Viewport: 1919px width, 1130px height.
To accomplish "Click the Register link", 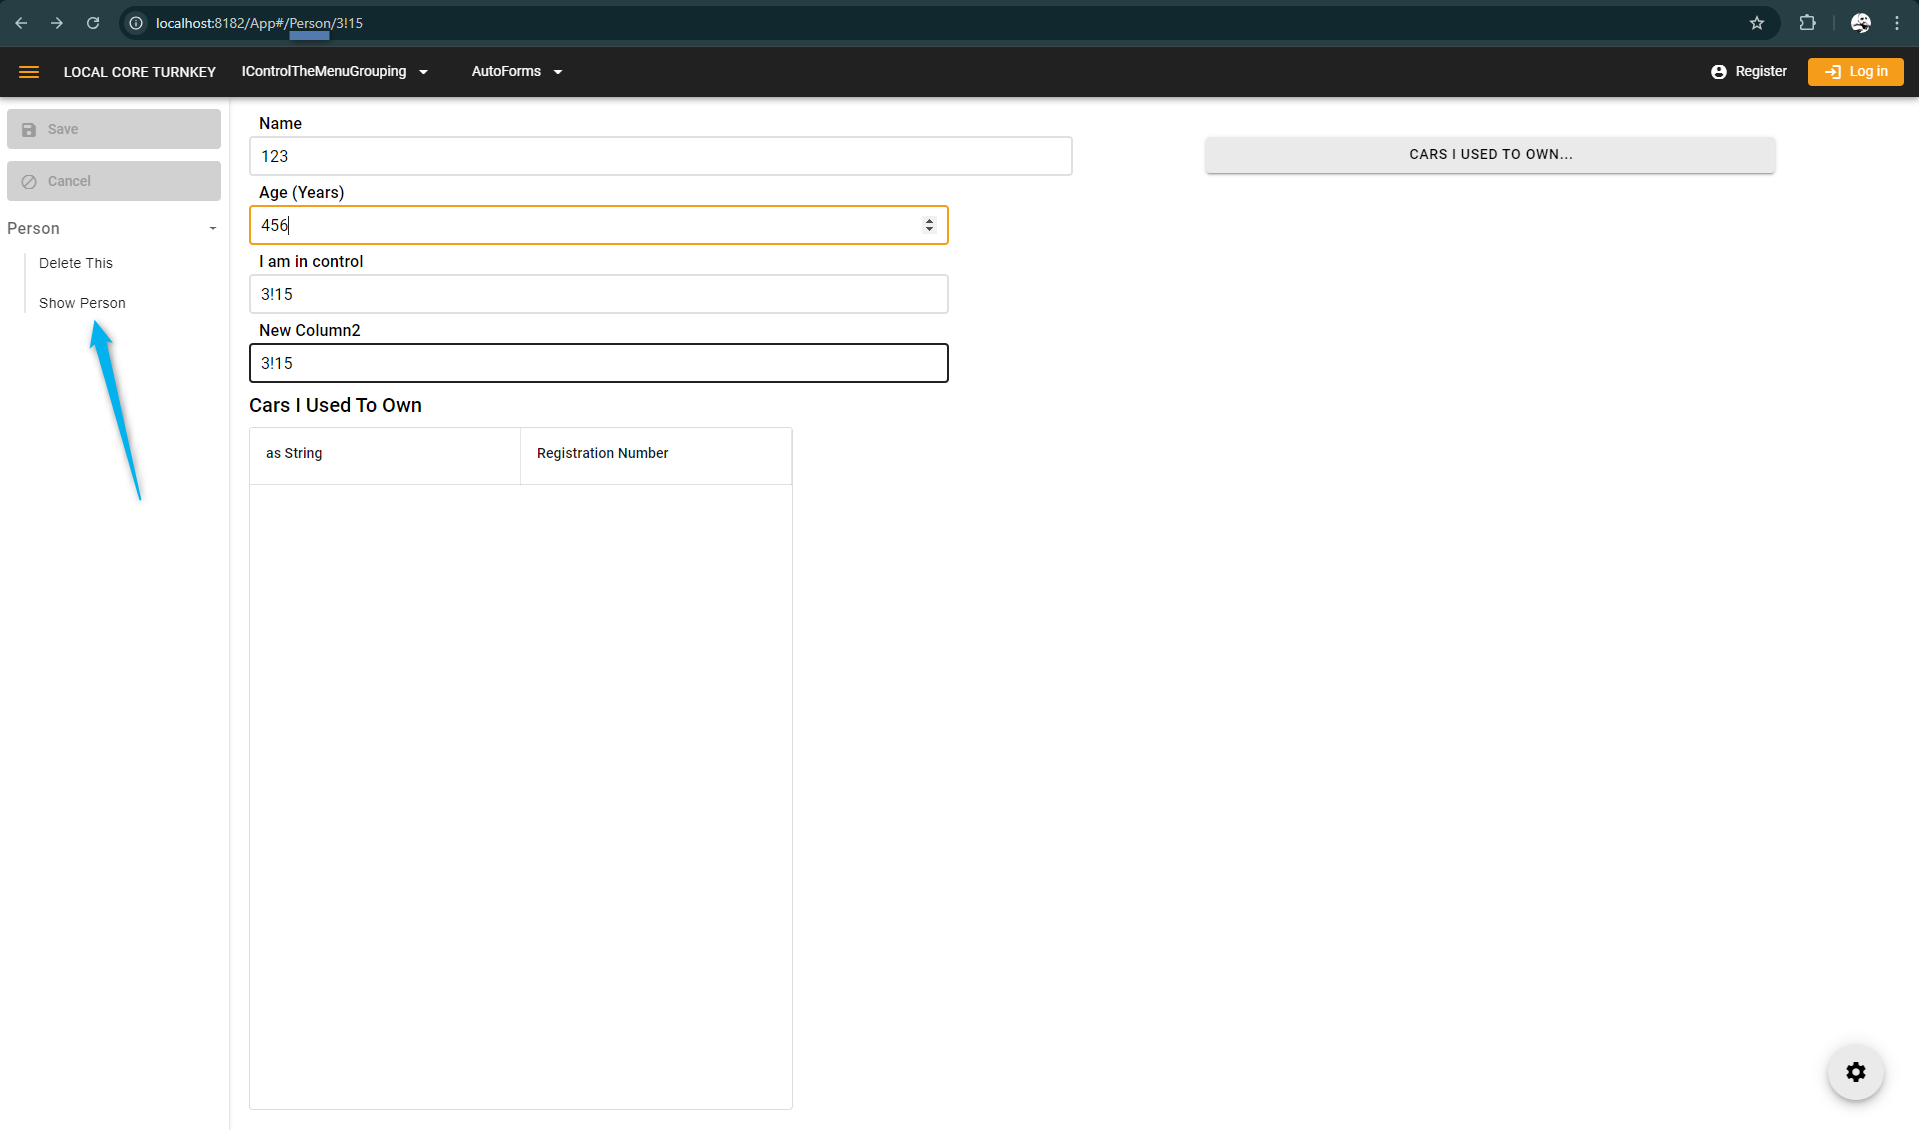I will (1749, 72).
